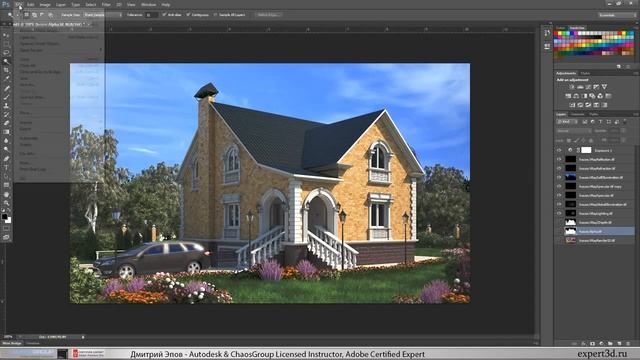Select the Gradient tool
The height and width of the screenshot is (360, 640).
click(x=6, y=132)
